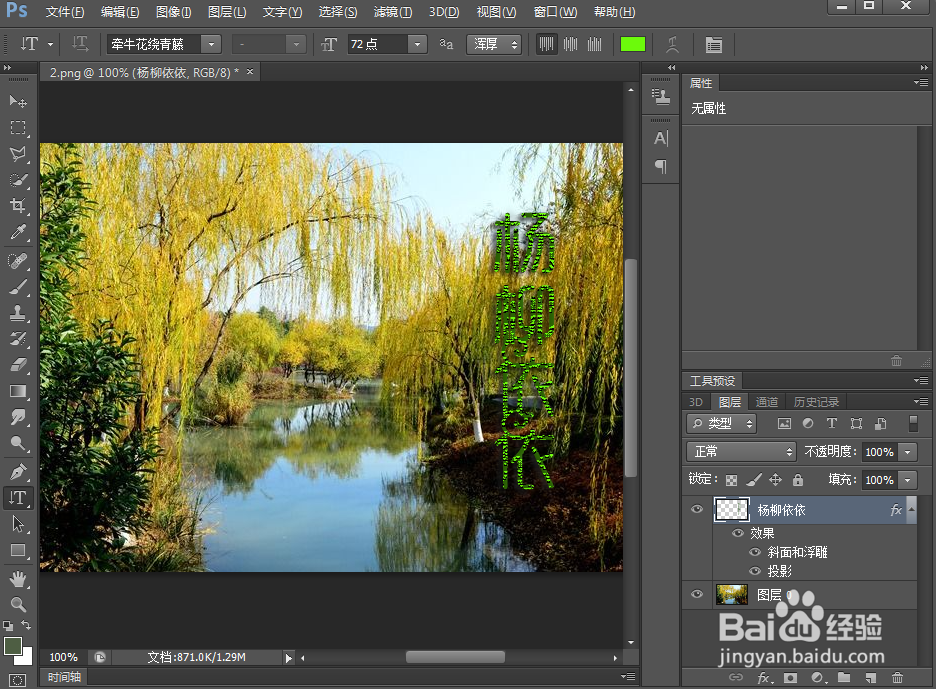The height and width of the screenshot is (689, 936).
Task: Open 窗口(W) menu
Action: coord(555,12)
